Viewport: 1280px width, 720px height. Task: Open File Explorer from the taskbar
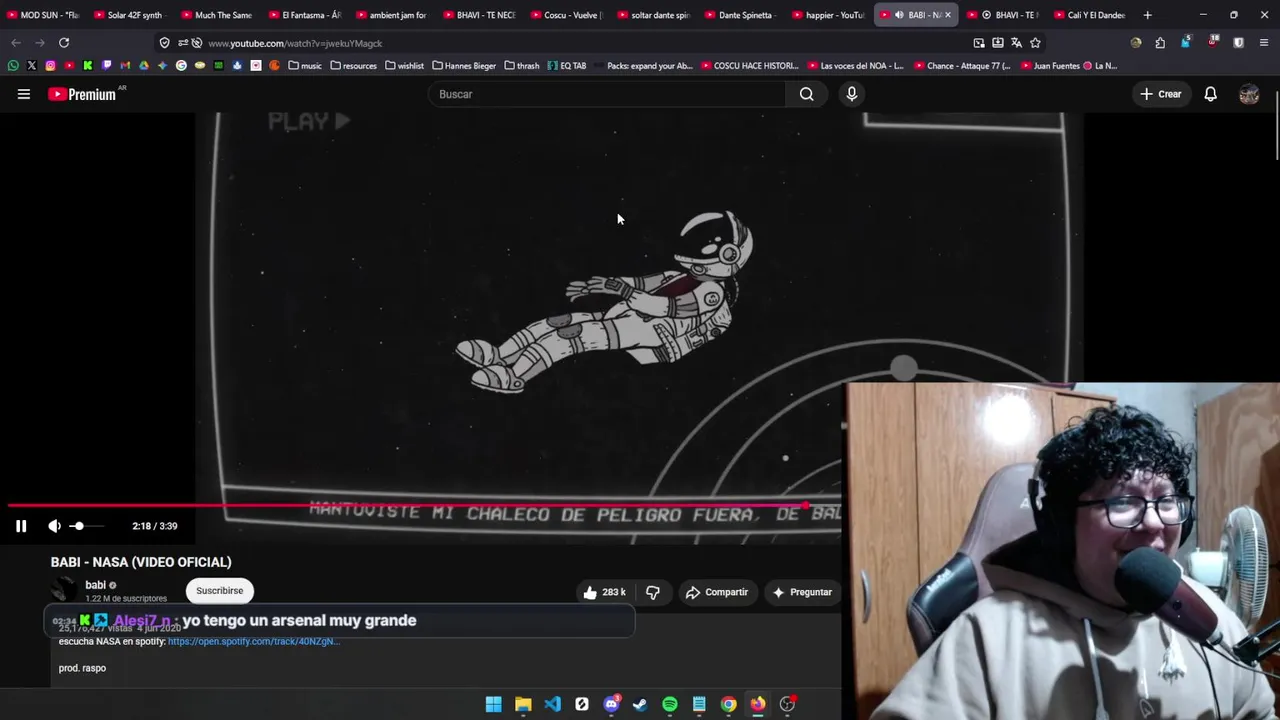pyautogui.click(x=523, y=704)
